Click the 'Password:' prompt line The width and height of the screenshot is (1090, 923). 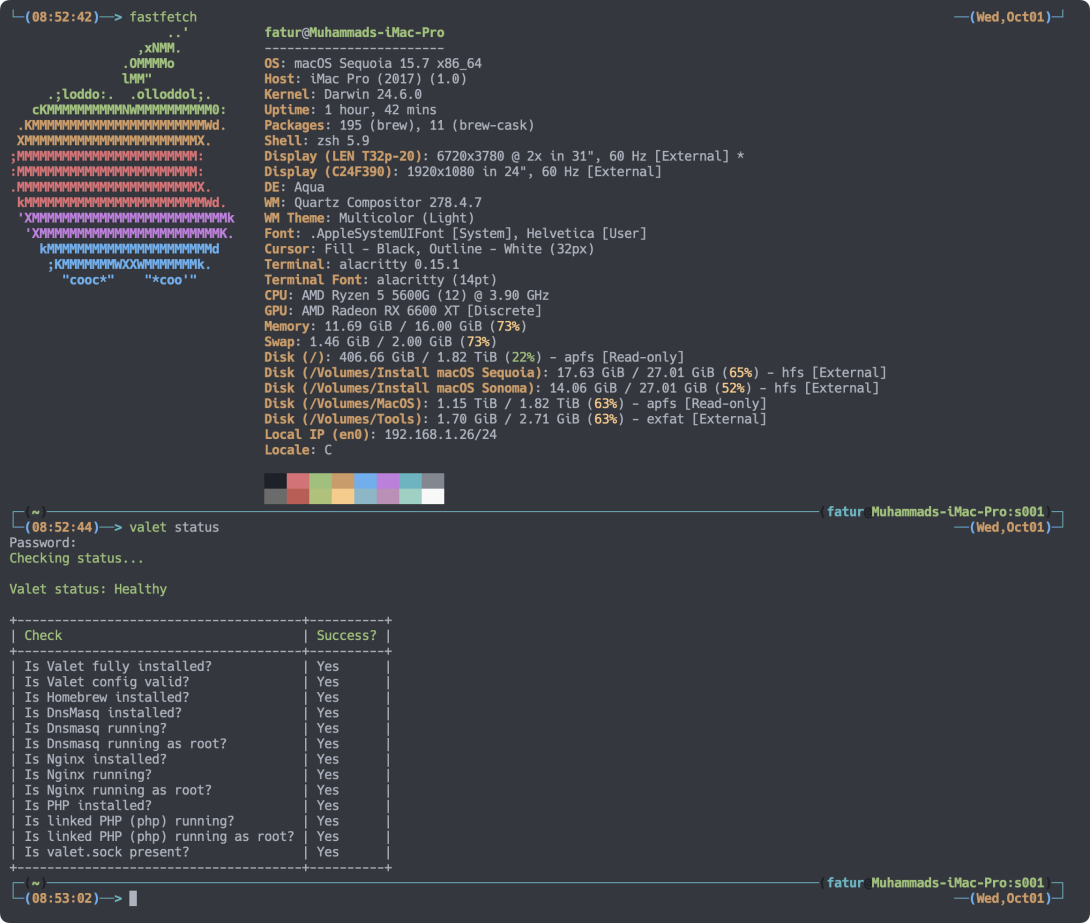coord(42,543)
